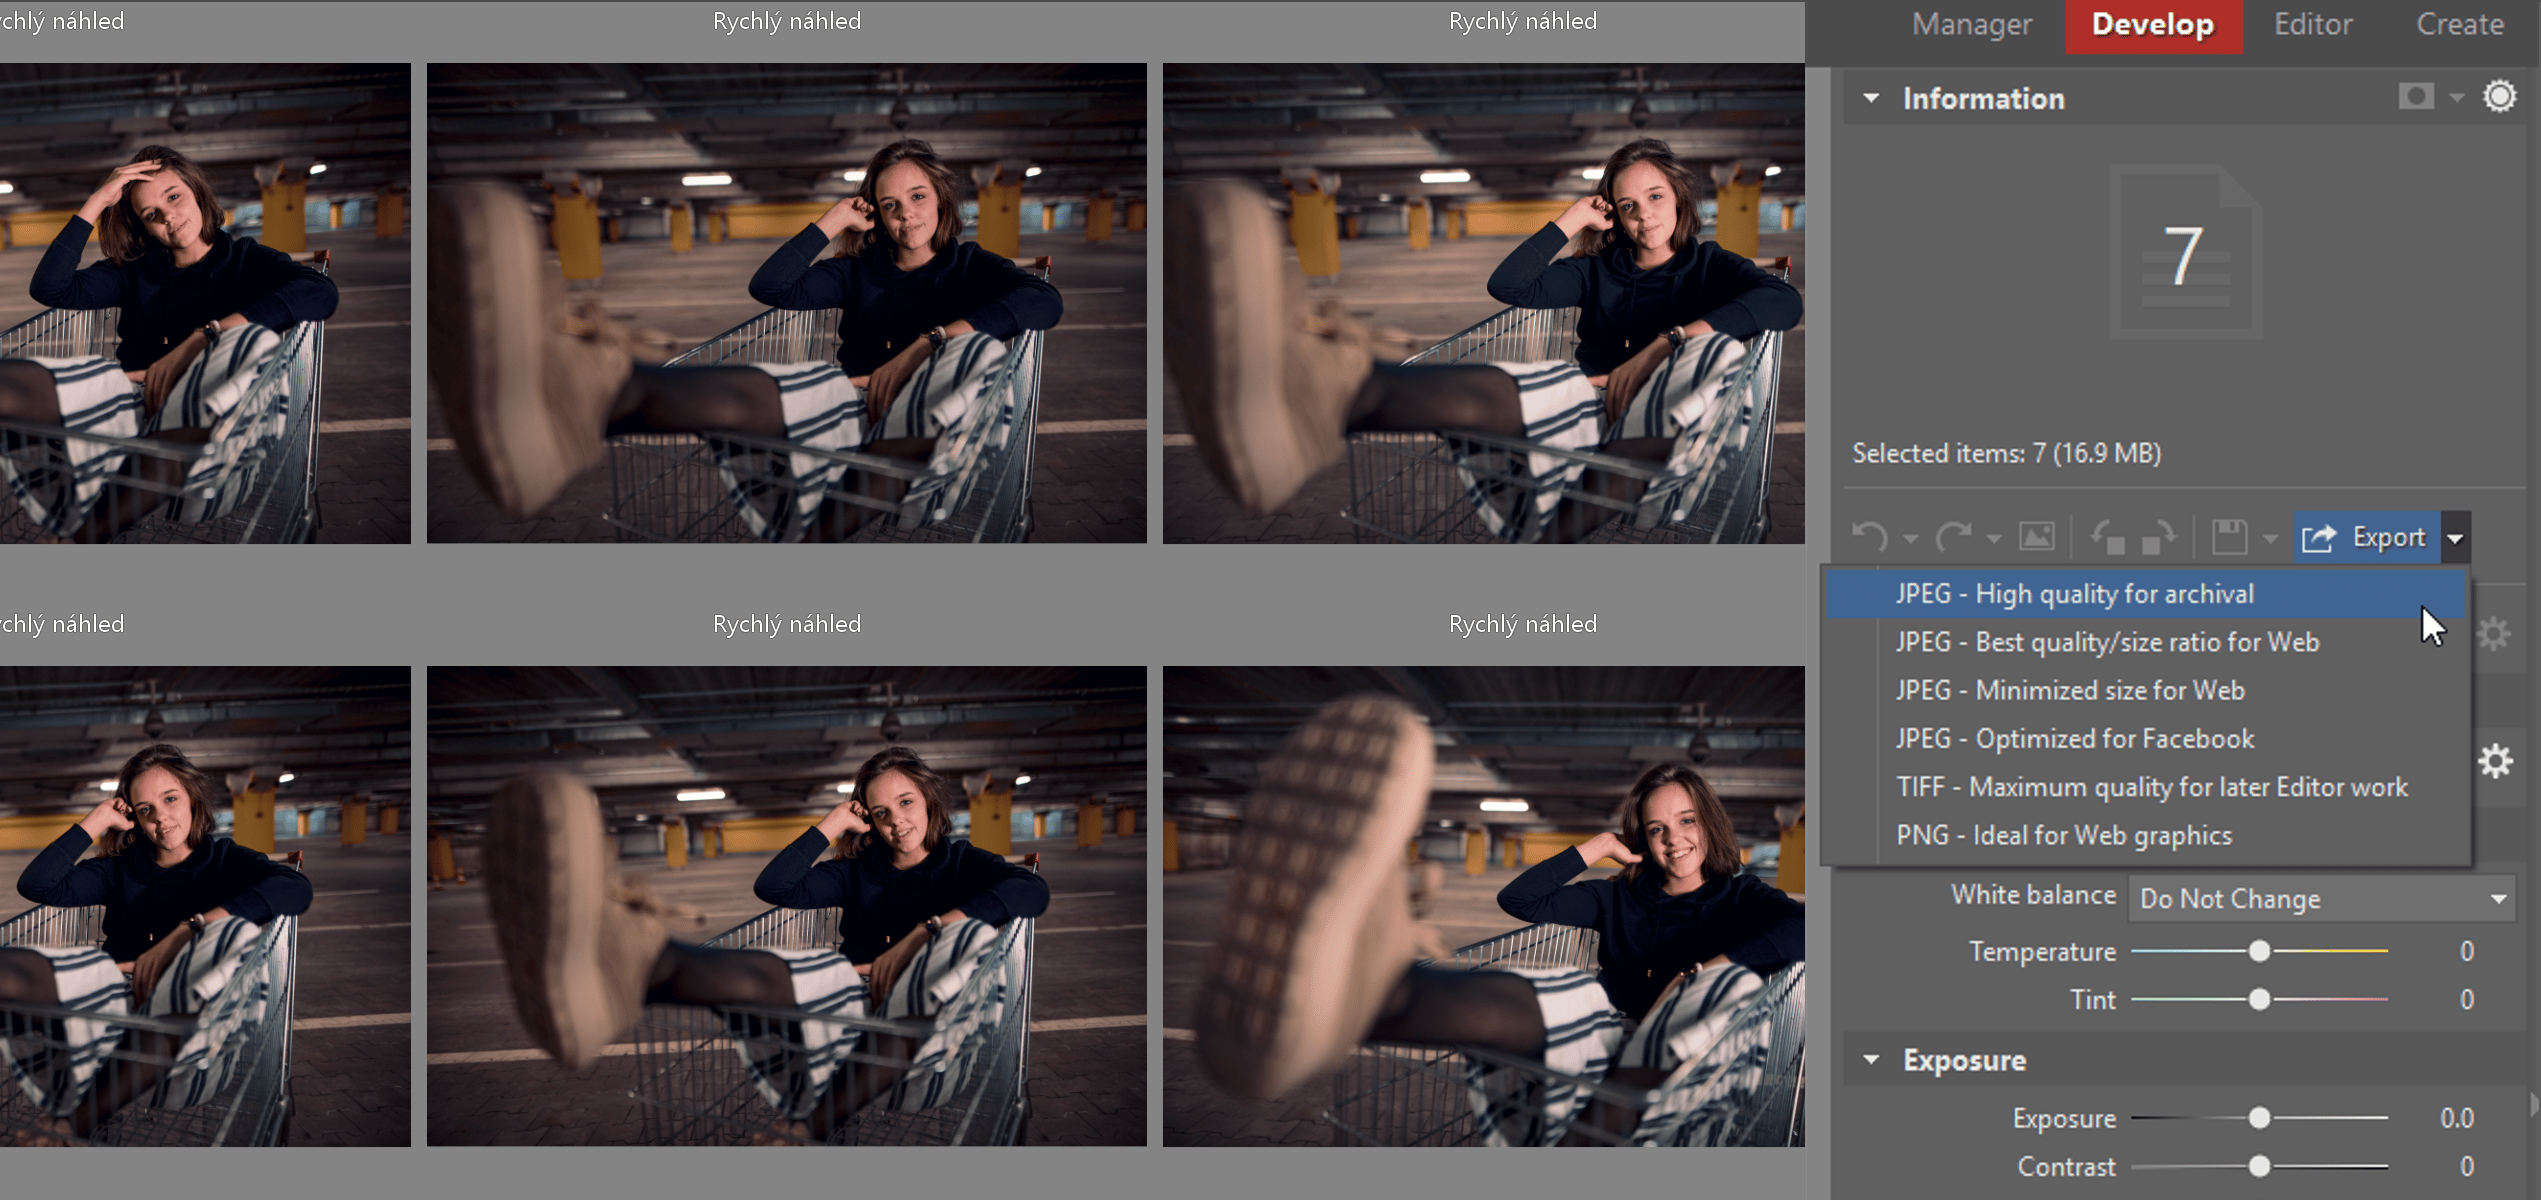This screenshot has width=2541, height=1200.
Task: Select the Develop tab
Action: [2153, 25]
